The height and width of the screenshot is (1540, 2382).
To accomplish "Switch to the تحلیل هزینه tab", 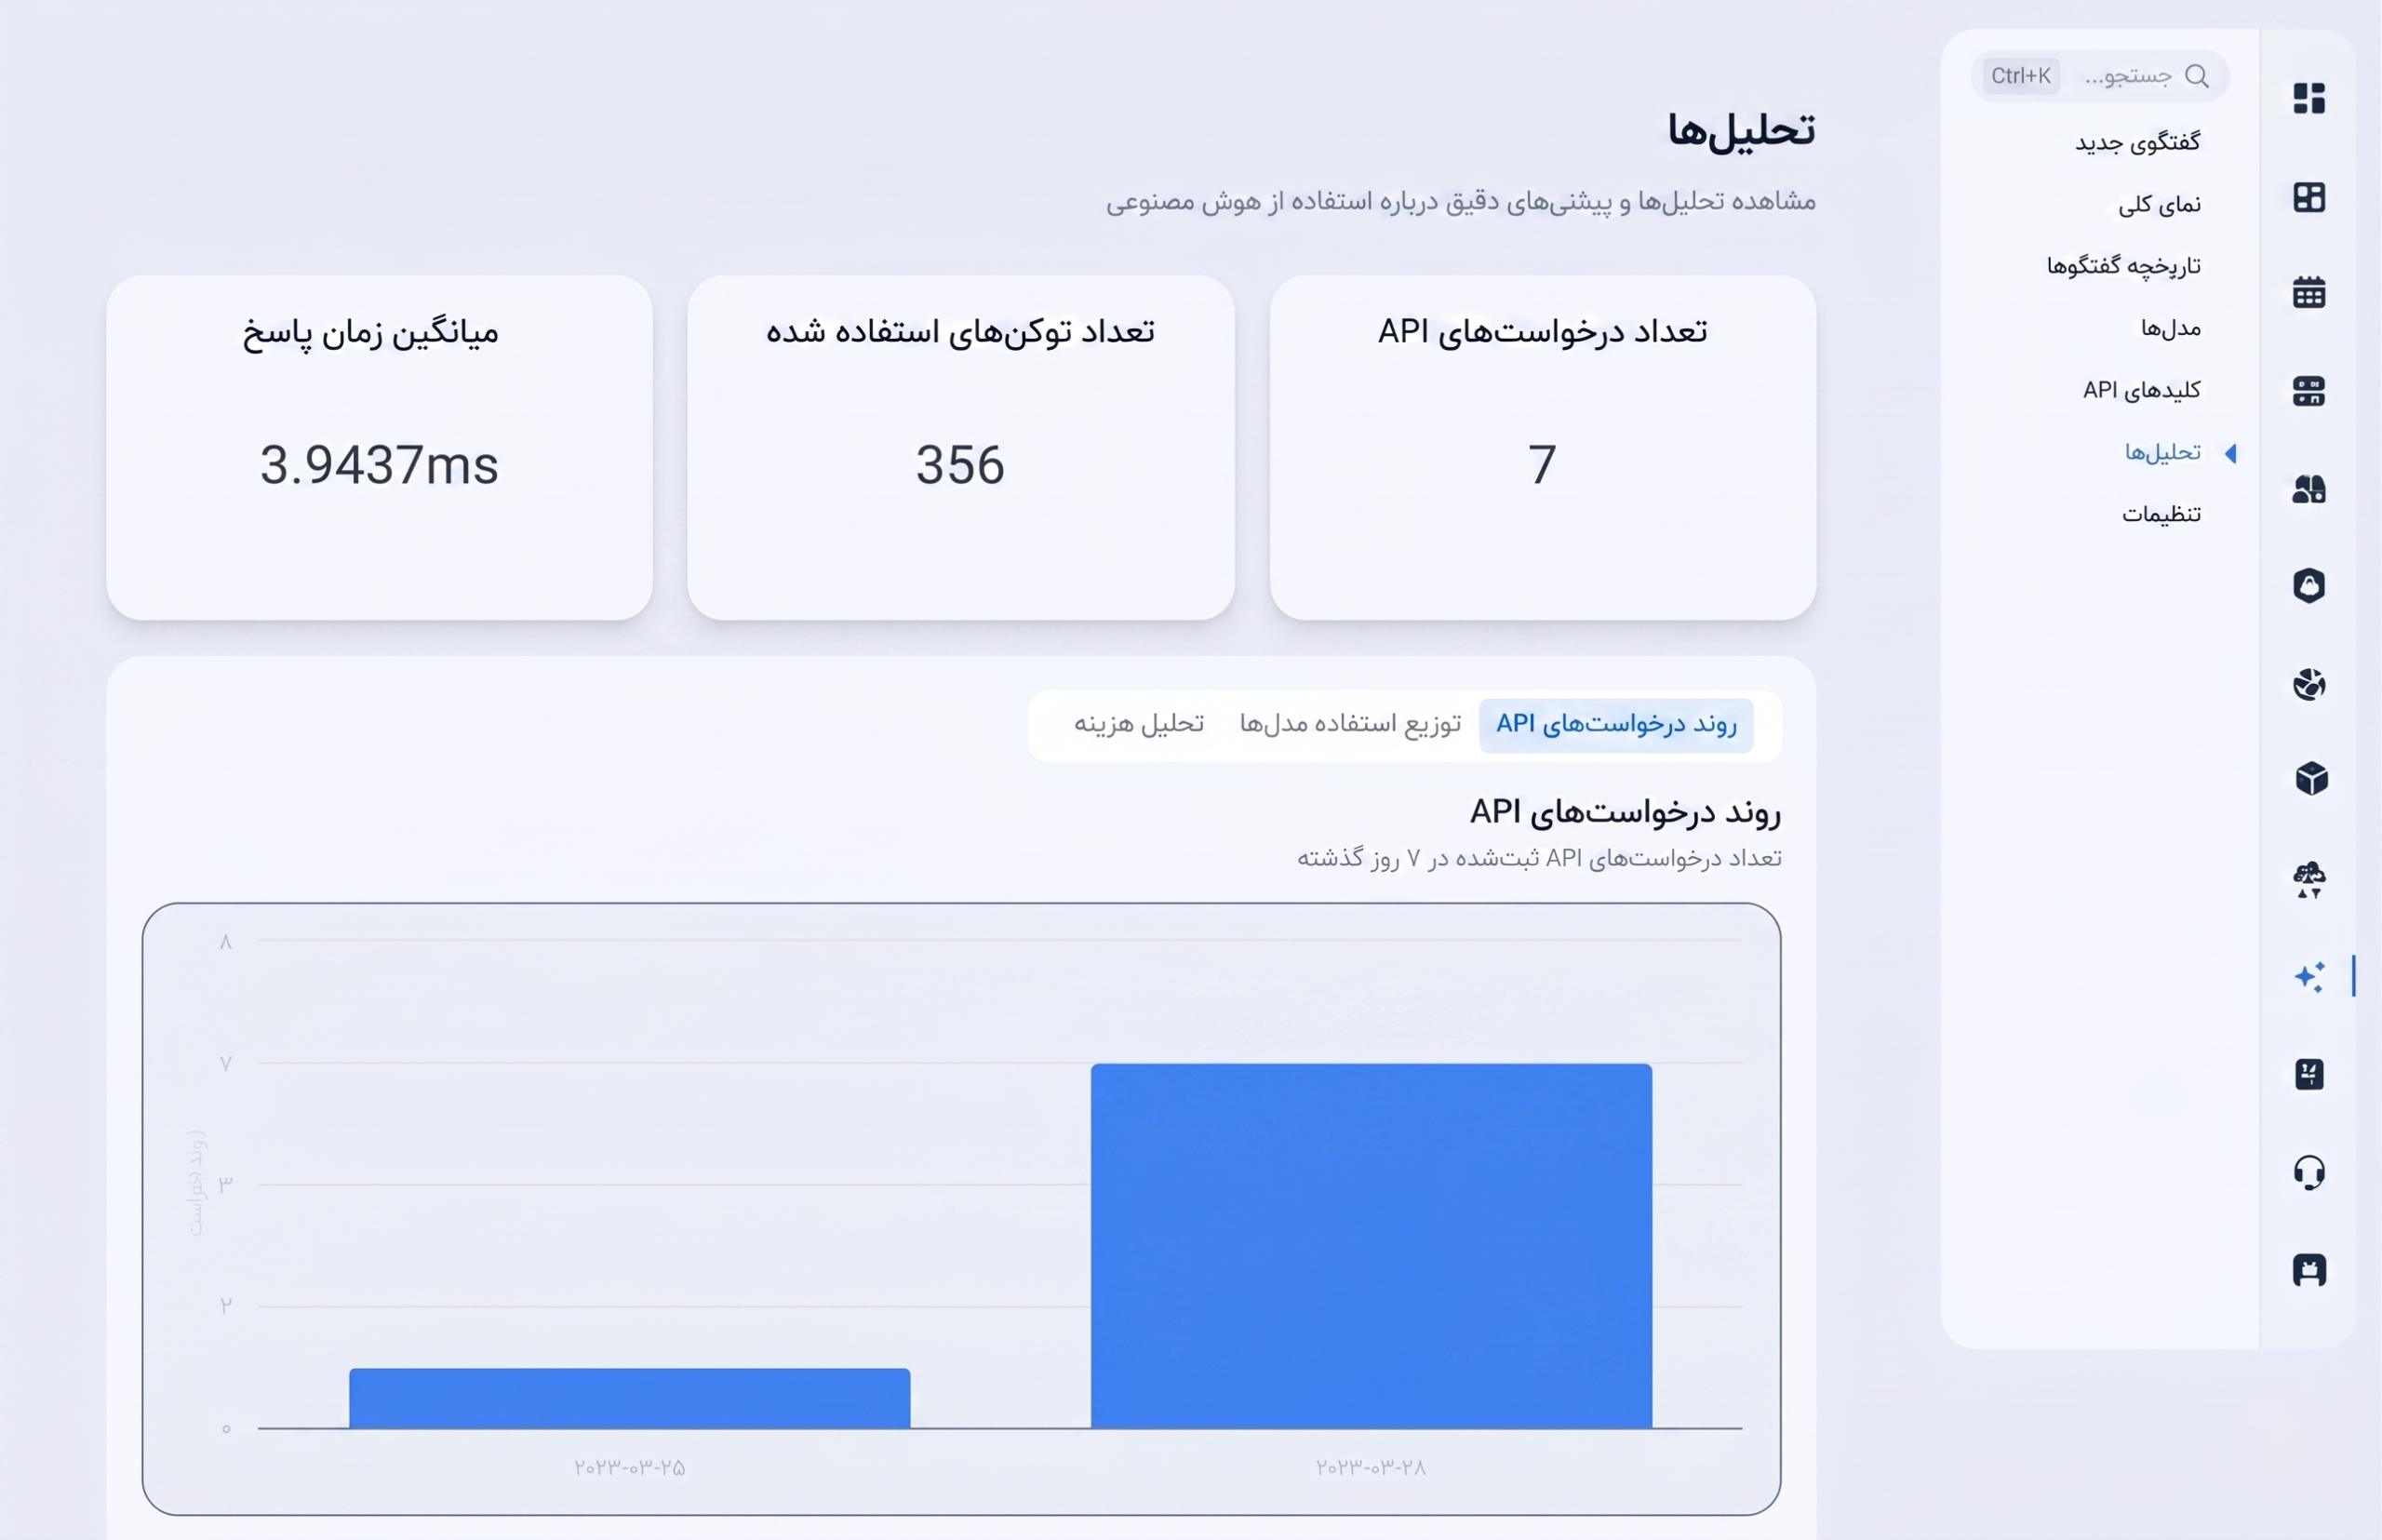I will 1139,723.
